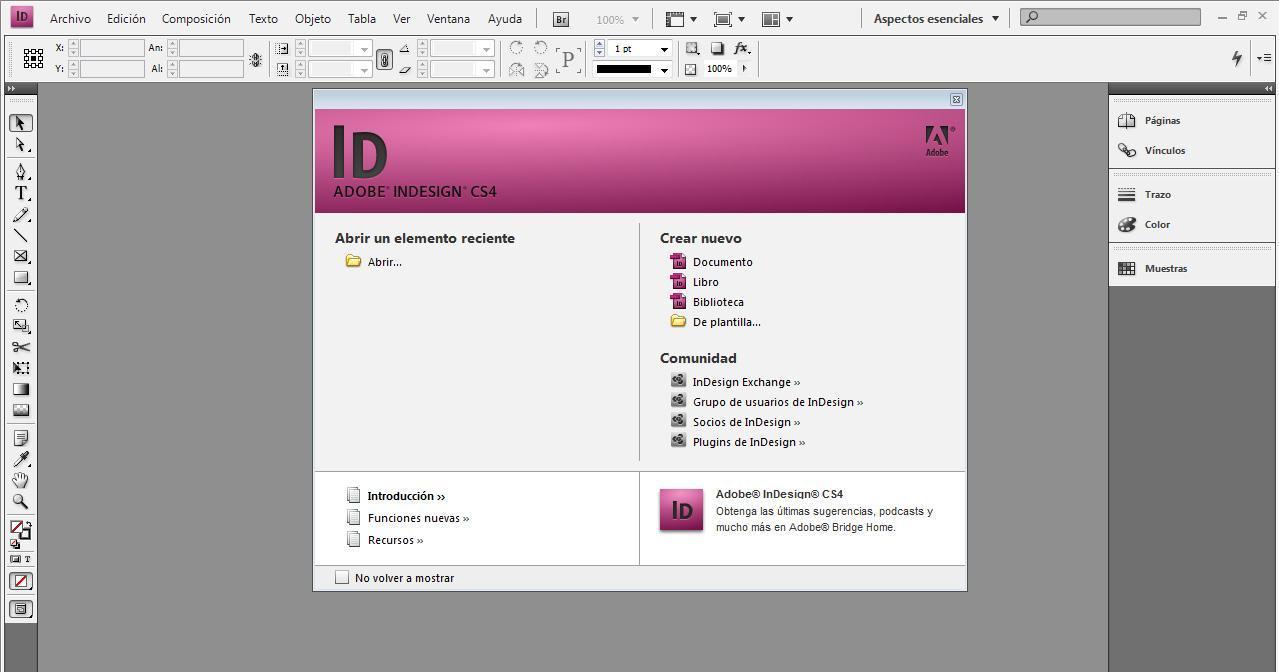Click the X position input field
This screenshot has width=1279, height=672.
112,48
